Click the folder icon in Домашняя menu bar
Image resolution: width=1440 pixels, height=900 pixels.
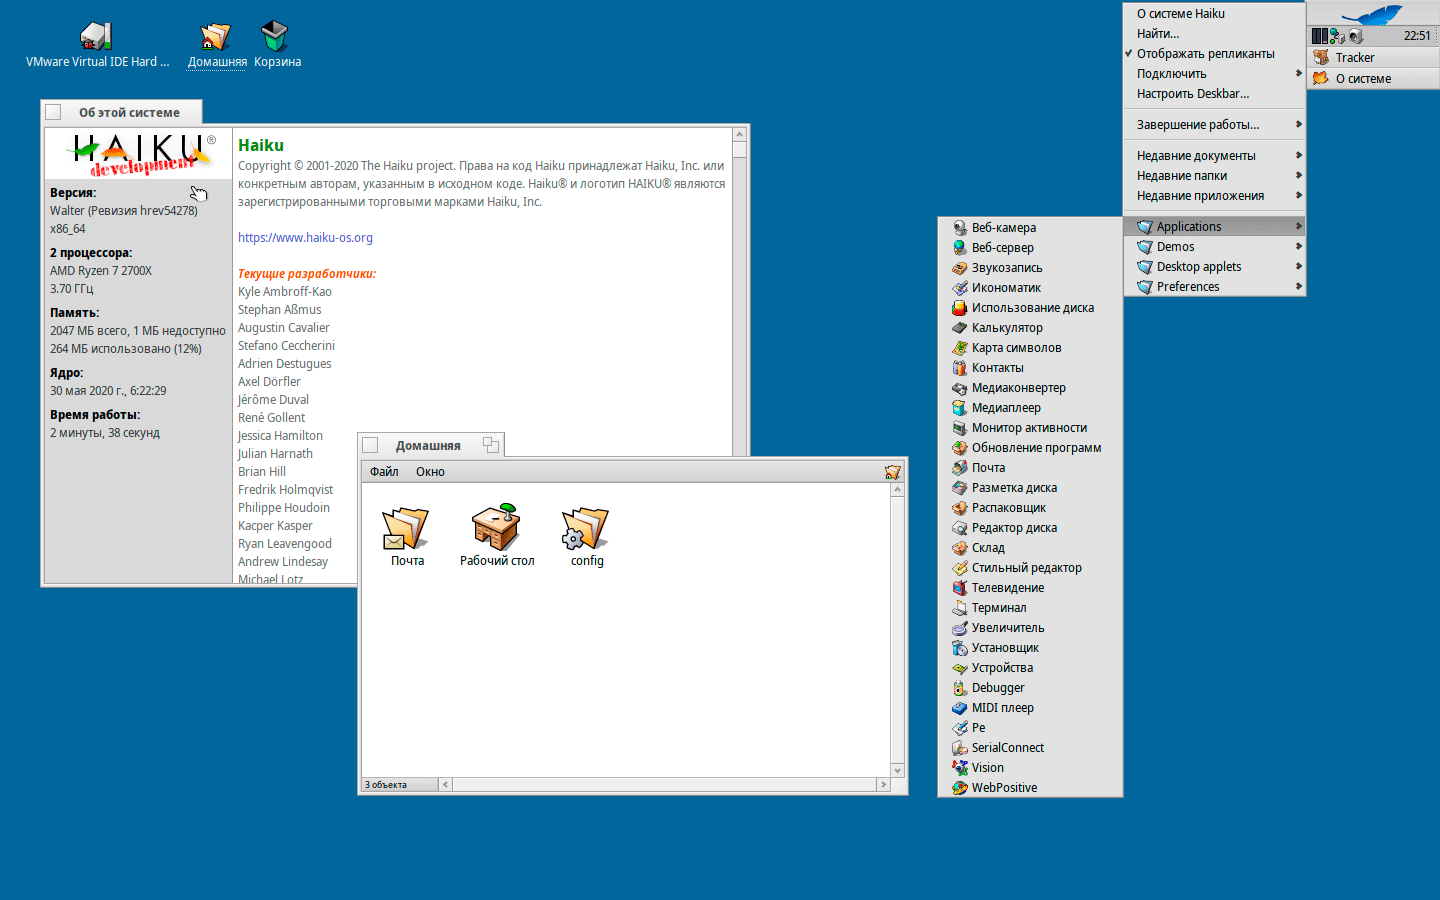click(892, 472)
